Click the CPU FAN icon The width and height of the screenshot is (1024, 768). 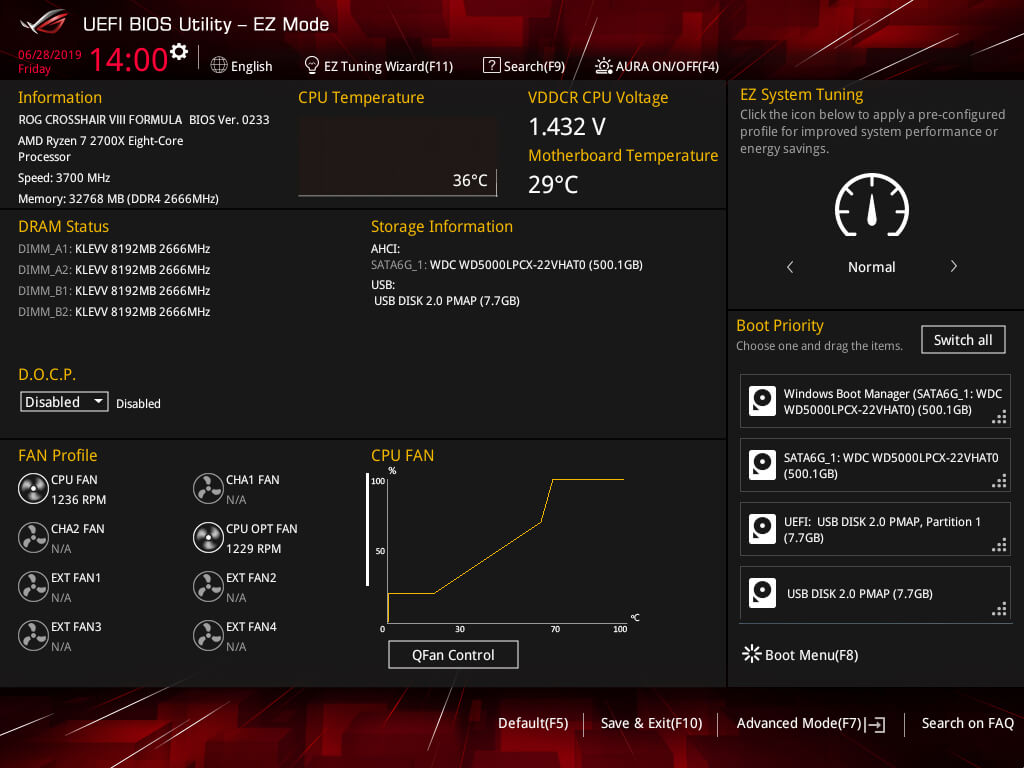tap(33, 489)
